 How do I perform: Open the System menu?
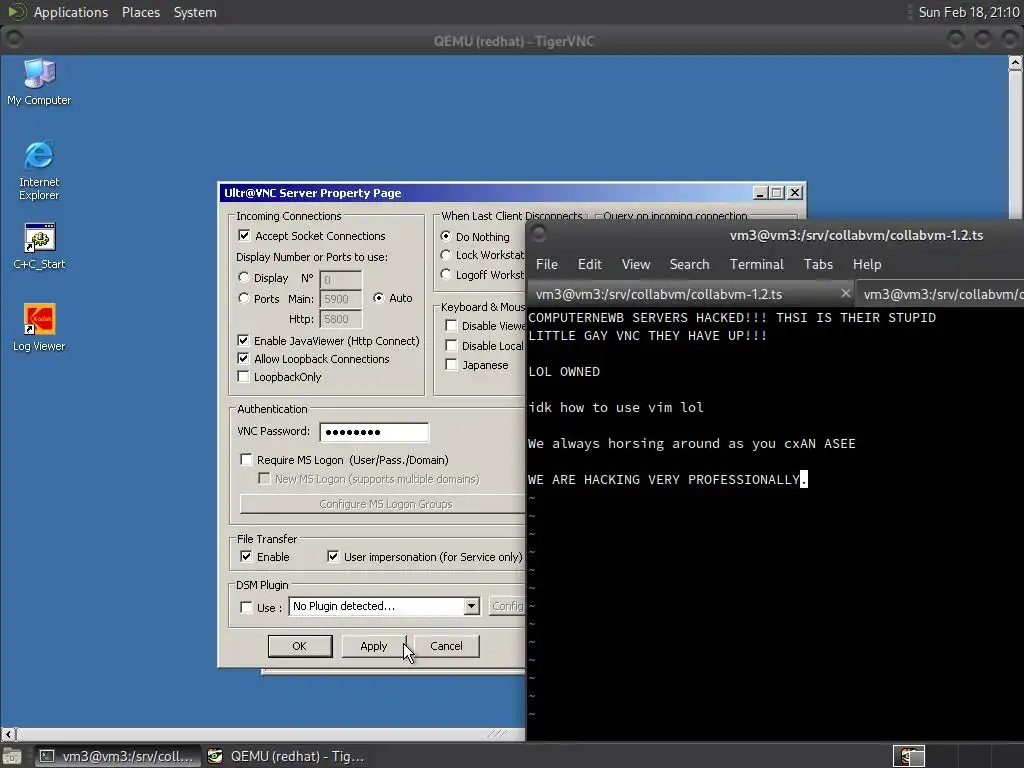tap(195, 12)
